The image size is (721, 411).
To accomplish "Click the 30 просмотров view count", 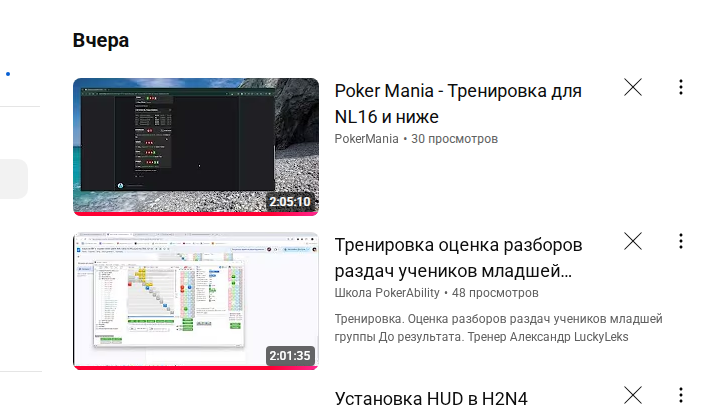I will click(454, 139).
